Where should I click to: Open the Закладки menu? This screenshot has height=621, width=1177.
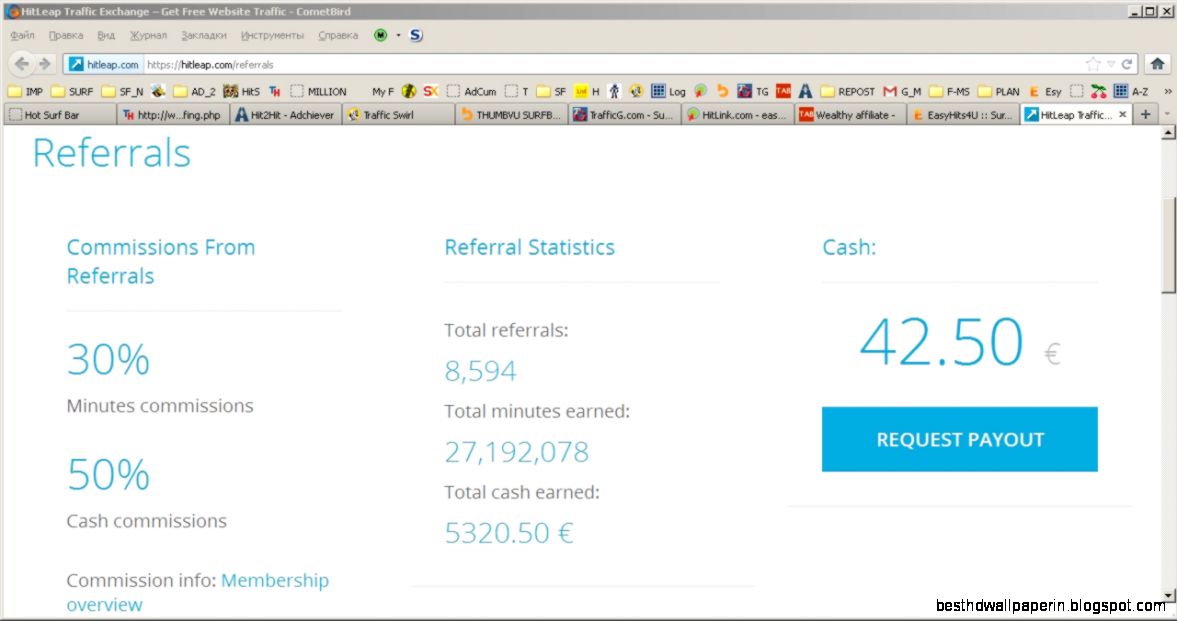(x=205, y=35)
